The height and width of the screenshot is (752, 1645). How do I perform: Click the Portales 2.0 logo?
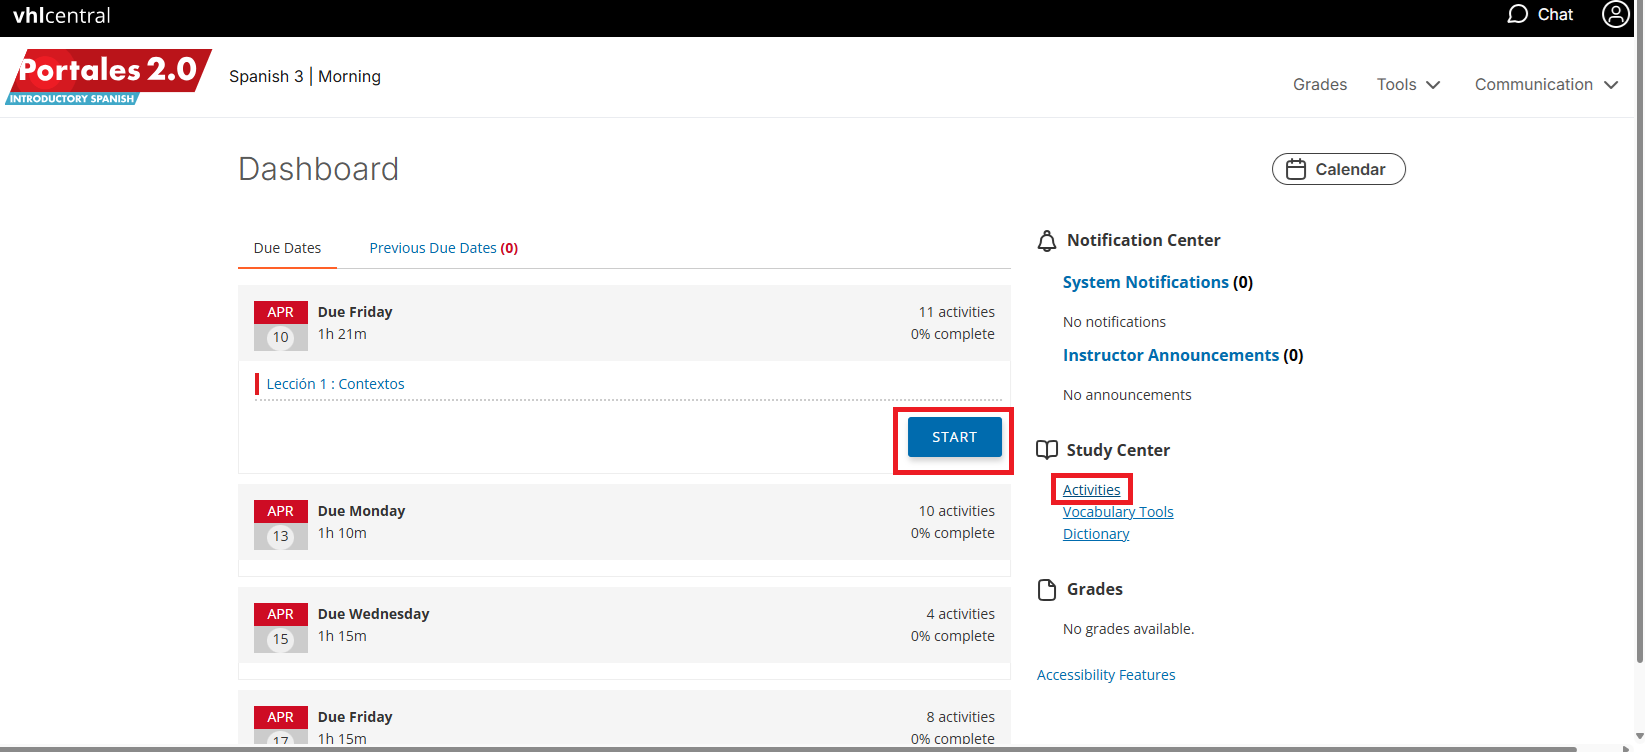108,77
